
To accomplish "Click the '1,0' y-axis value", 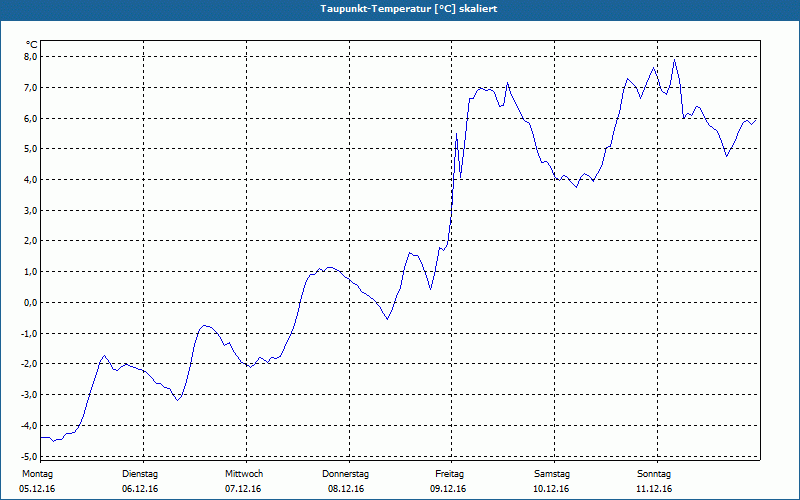I will click(31, 271).
